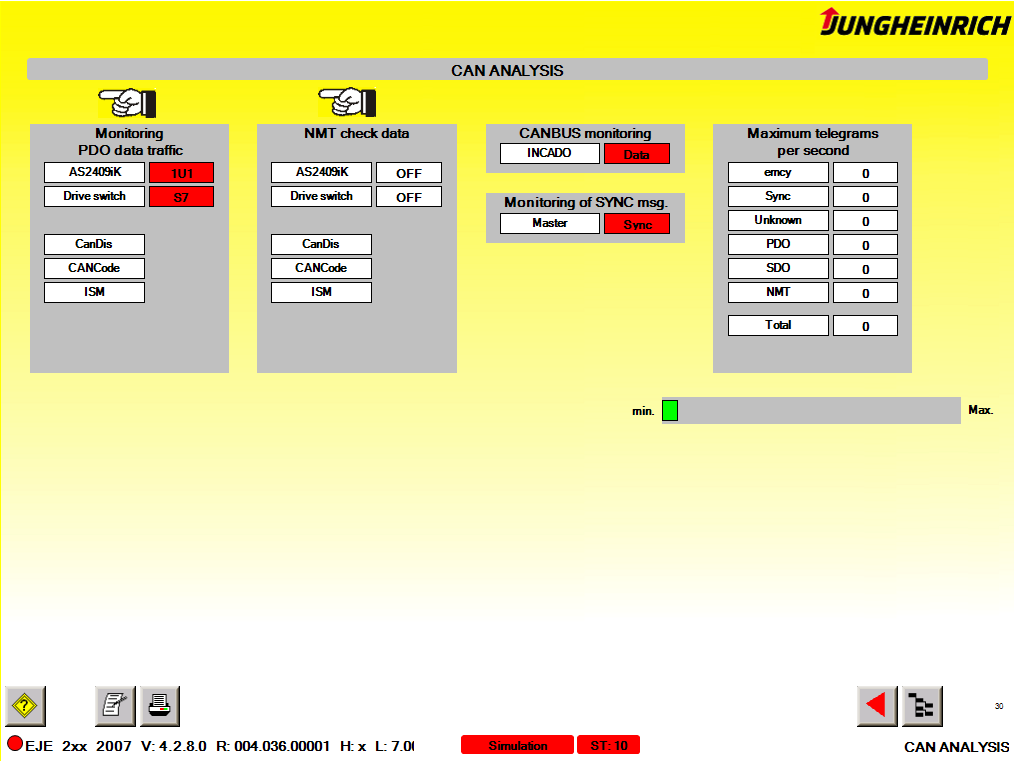Click the emcy telegram label
The width and height of the screenshot is (1014, 761).
pos(778,173)
